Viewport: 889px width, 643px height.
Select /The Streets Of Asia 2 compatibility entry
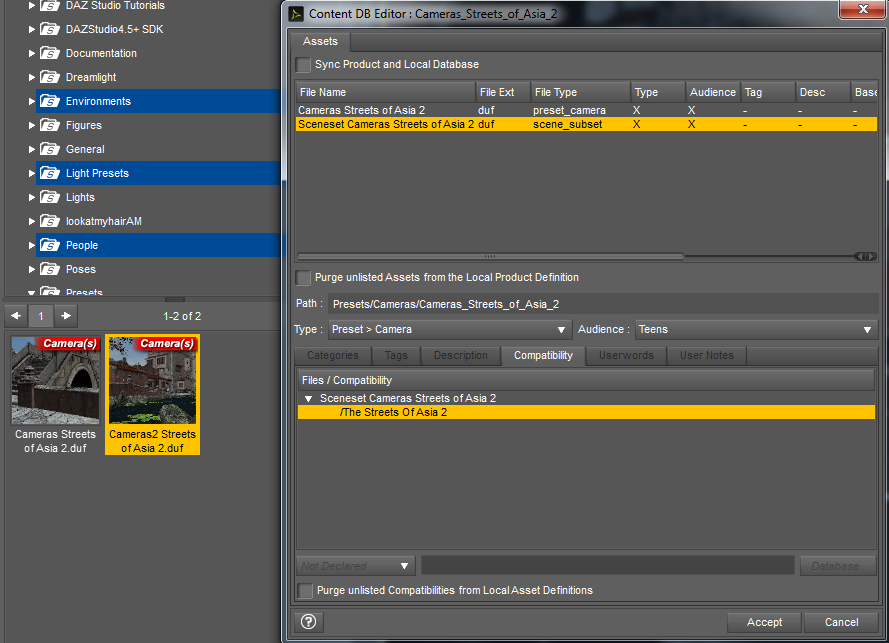[586, 412]
